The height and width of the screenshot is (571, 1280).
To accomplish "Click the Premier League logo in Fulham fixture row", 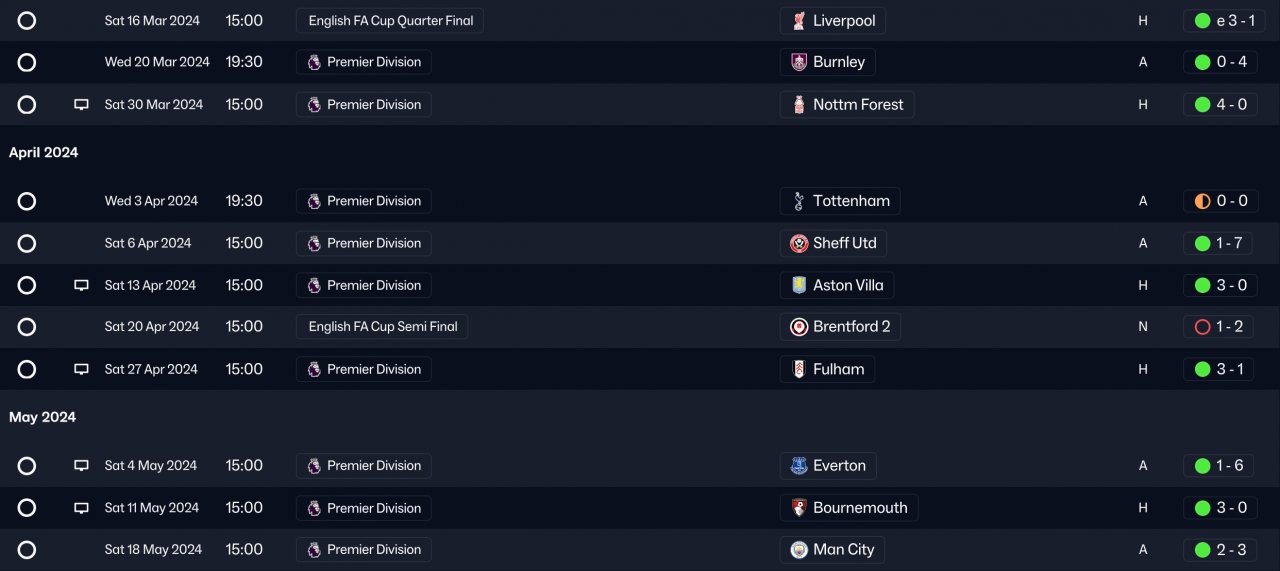I will point(314,369).
